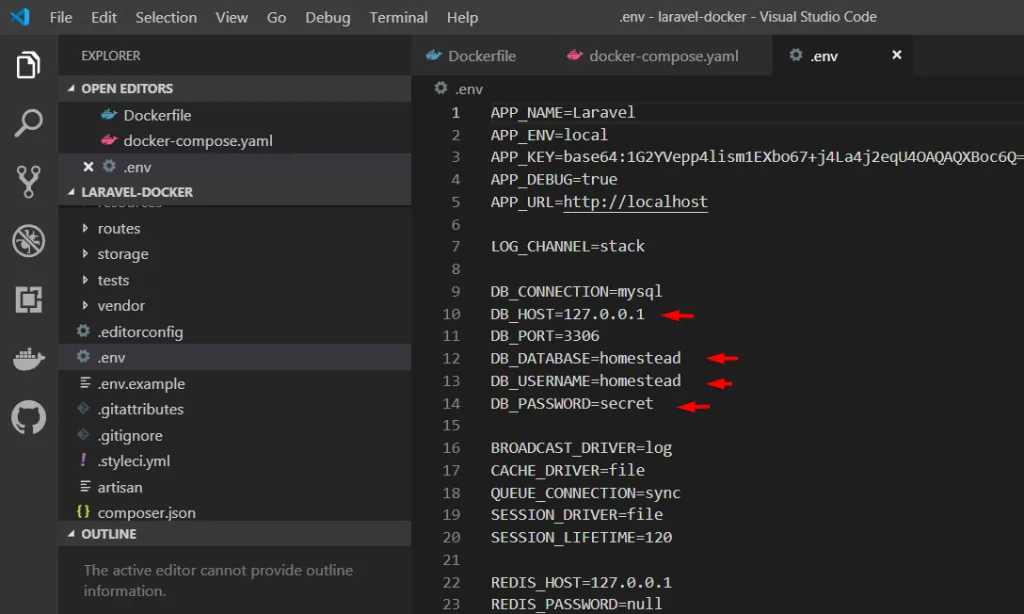Open the File menu
Viewport: 1024px width, 614px height.
coord(61,18)
